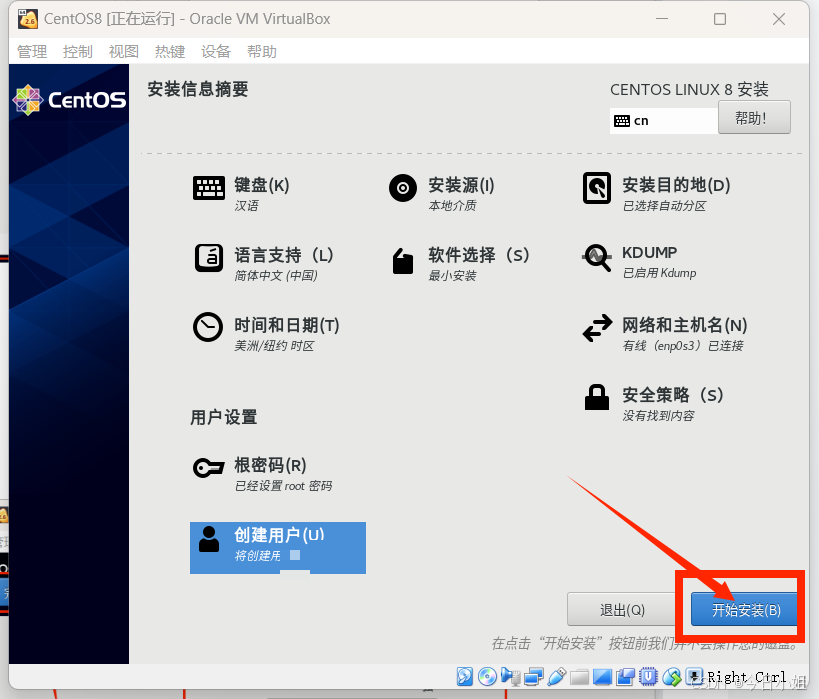Open 网络和主机名(N) arrows icon
The width and height of the screenshot is (819, 699).
tap(597, 328)
